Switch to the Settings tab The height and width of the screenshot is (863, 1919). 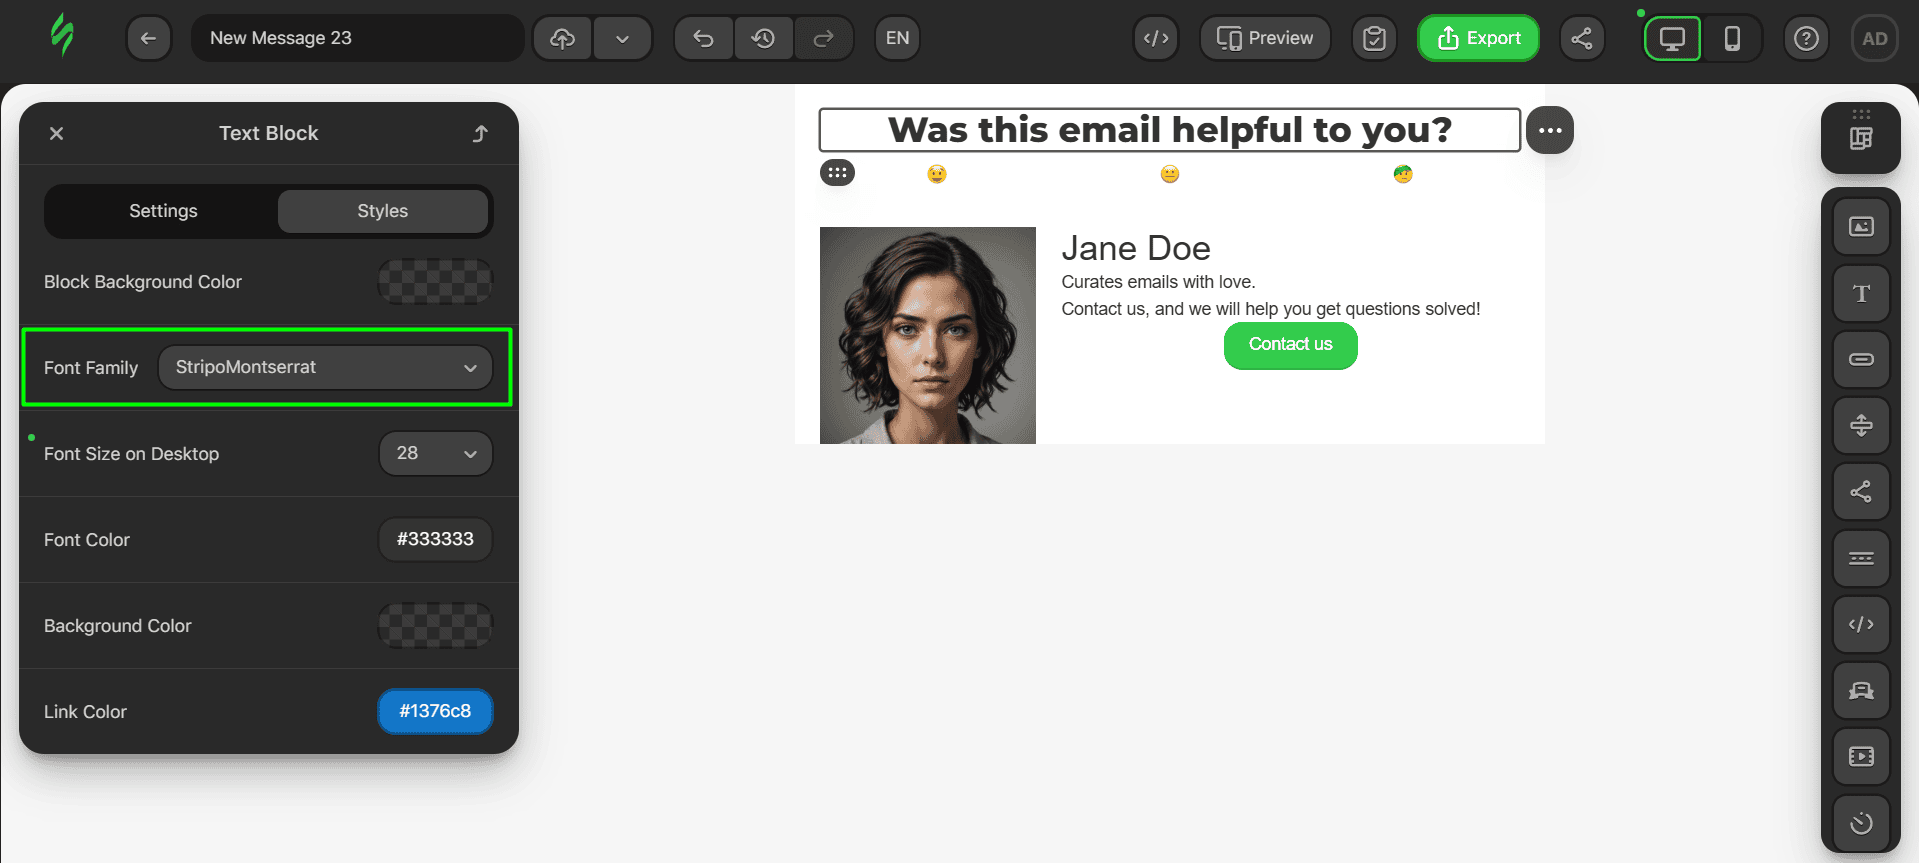pos(163,211)
